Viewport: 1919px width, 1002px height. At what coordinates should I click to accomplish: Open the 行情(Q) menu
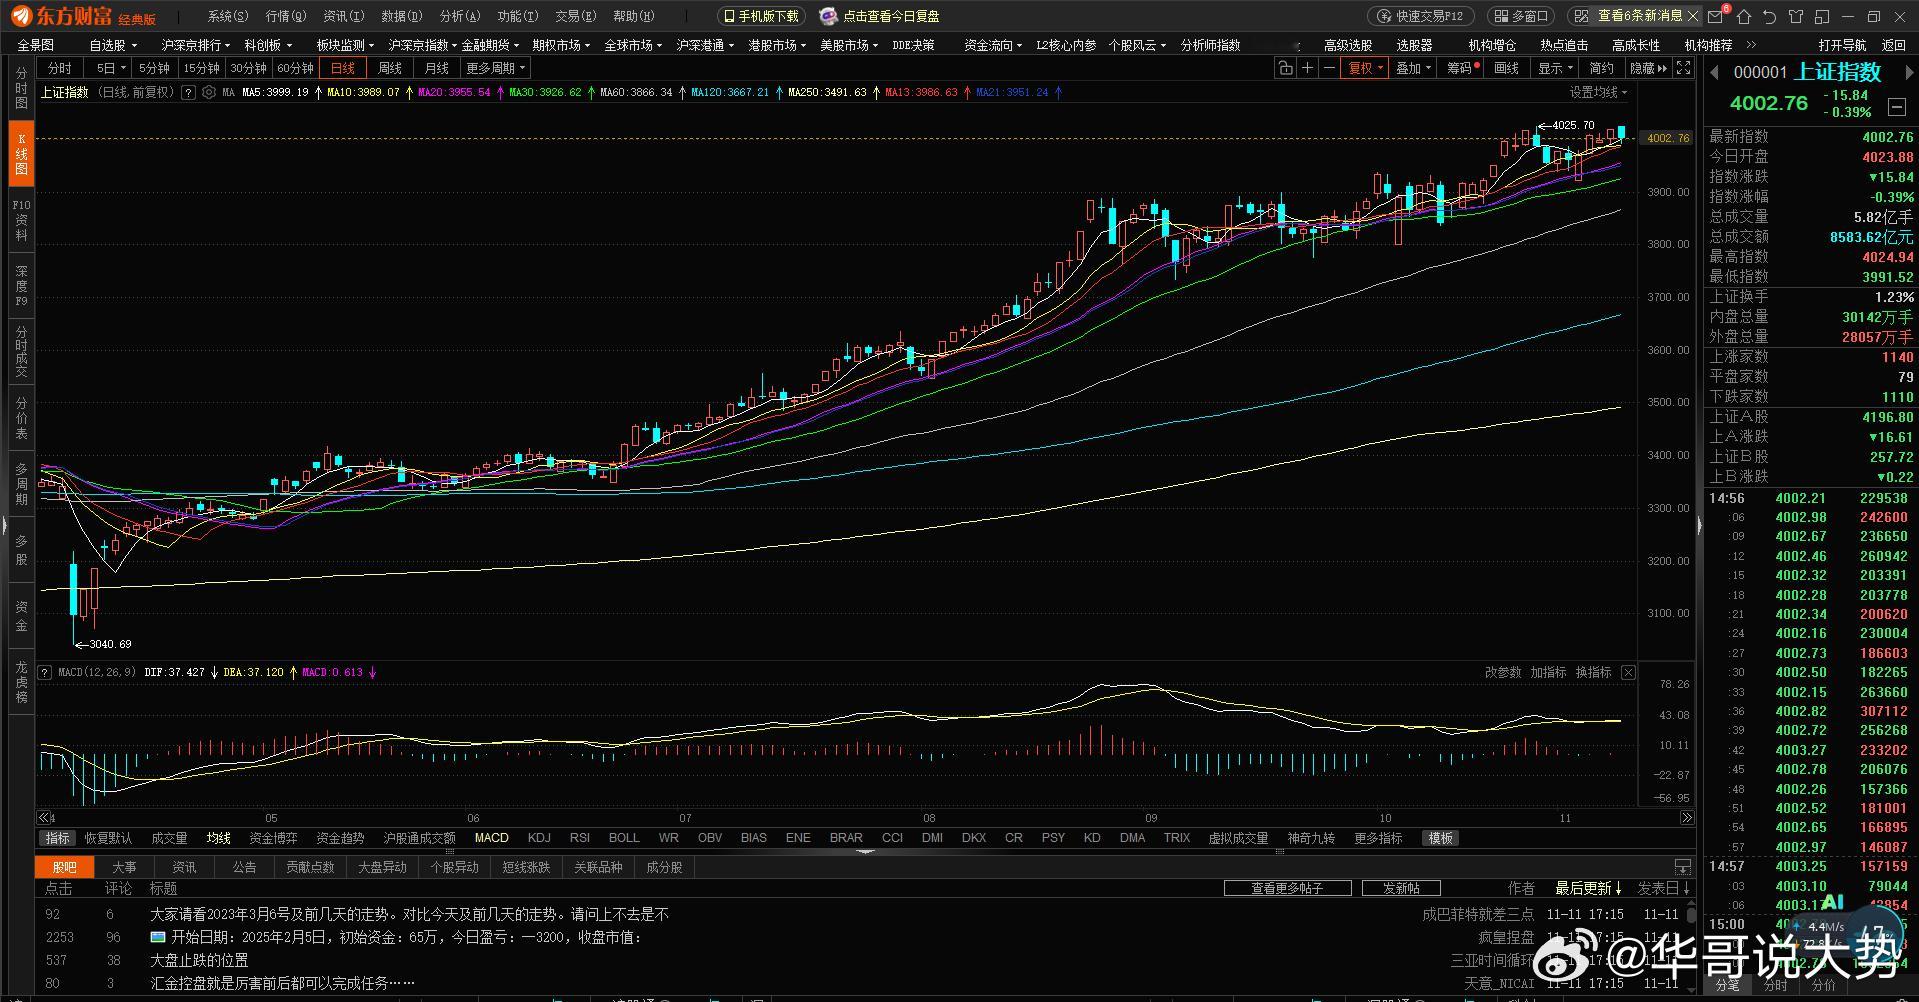[286, 16]
